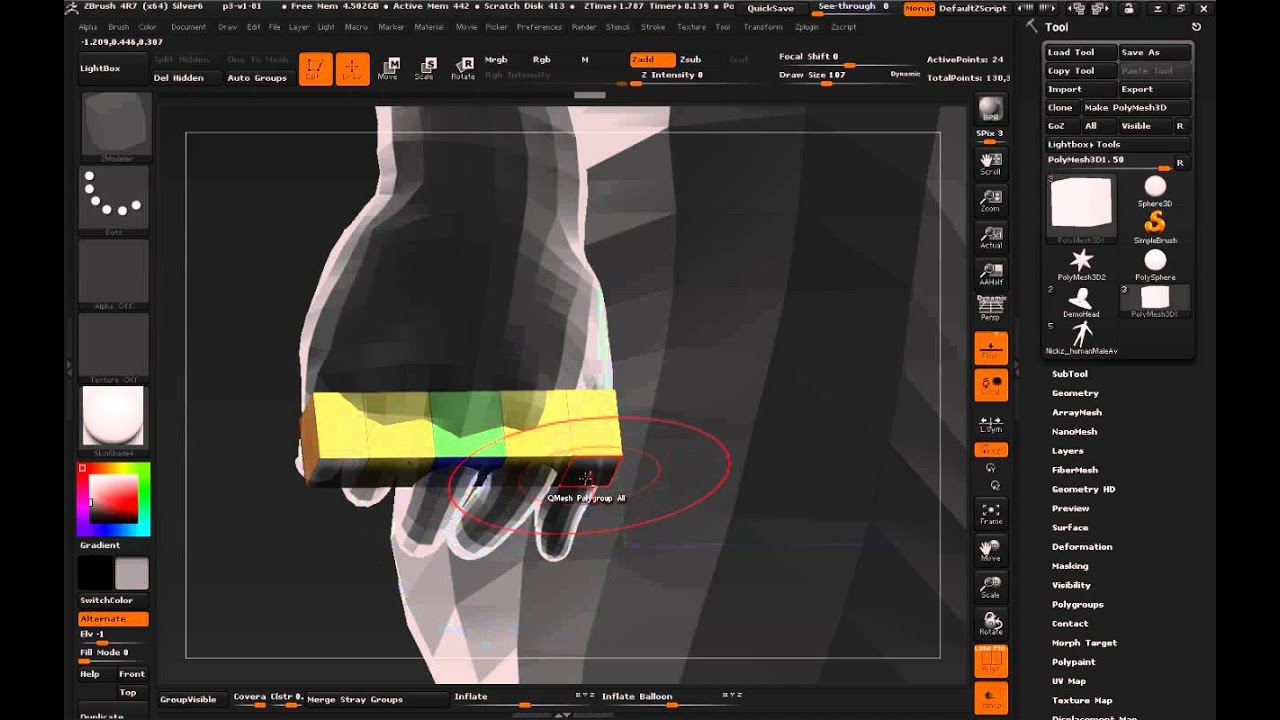This screenshot has width=1280, height=720.
Task: Activate the Draw mode button
Action: [x=352, y=68]
